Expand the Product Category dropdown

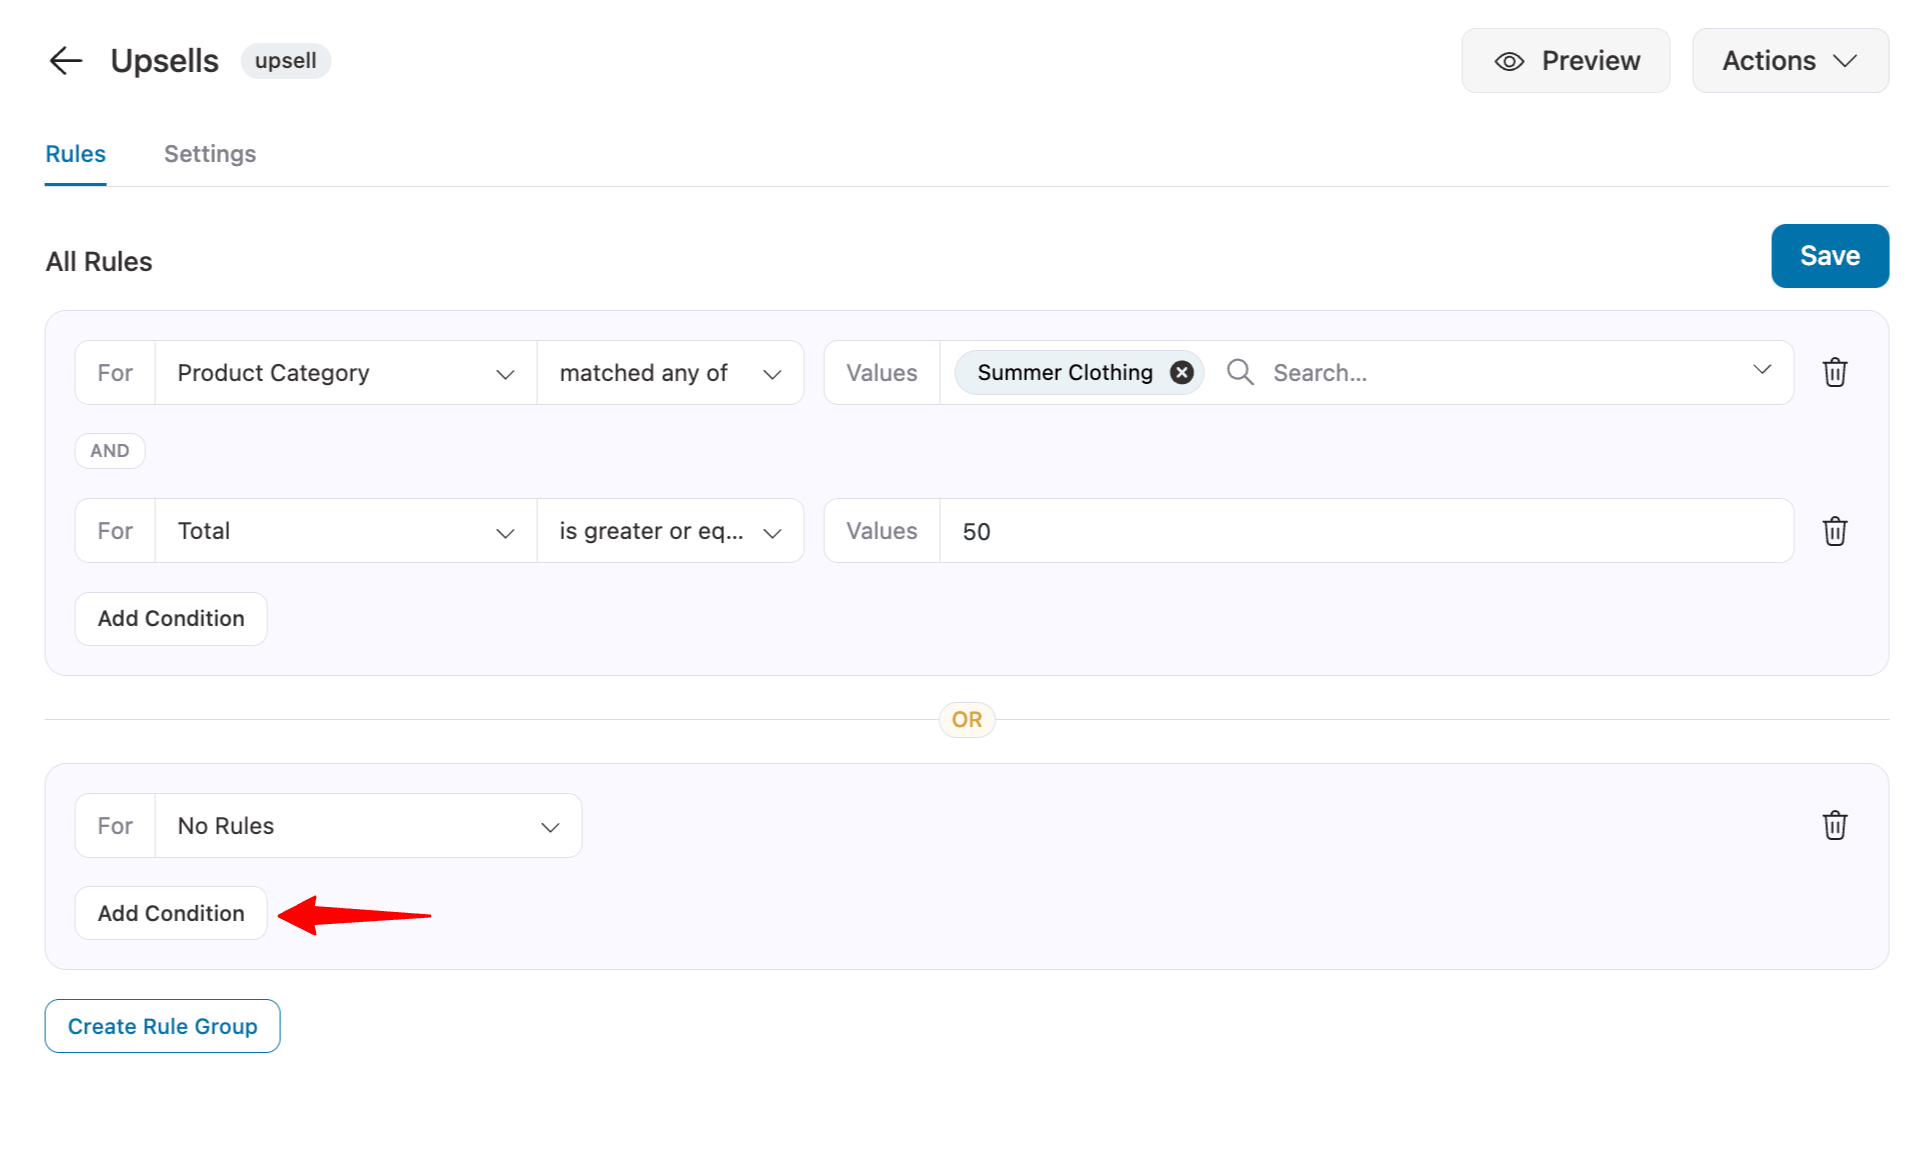pos(345,373)
